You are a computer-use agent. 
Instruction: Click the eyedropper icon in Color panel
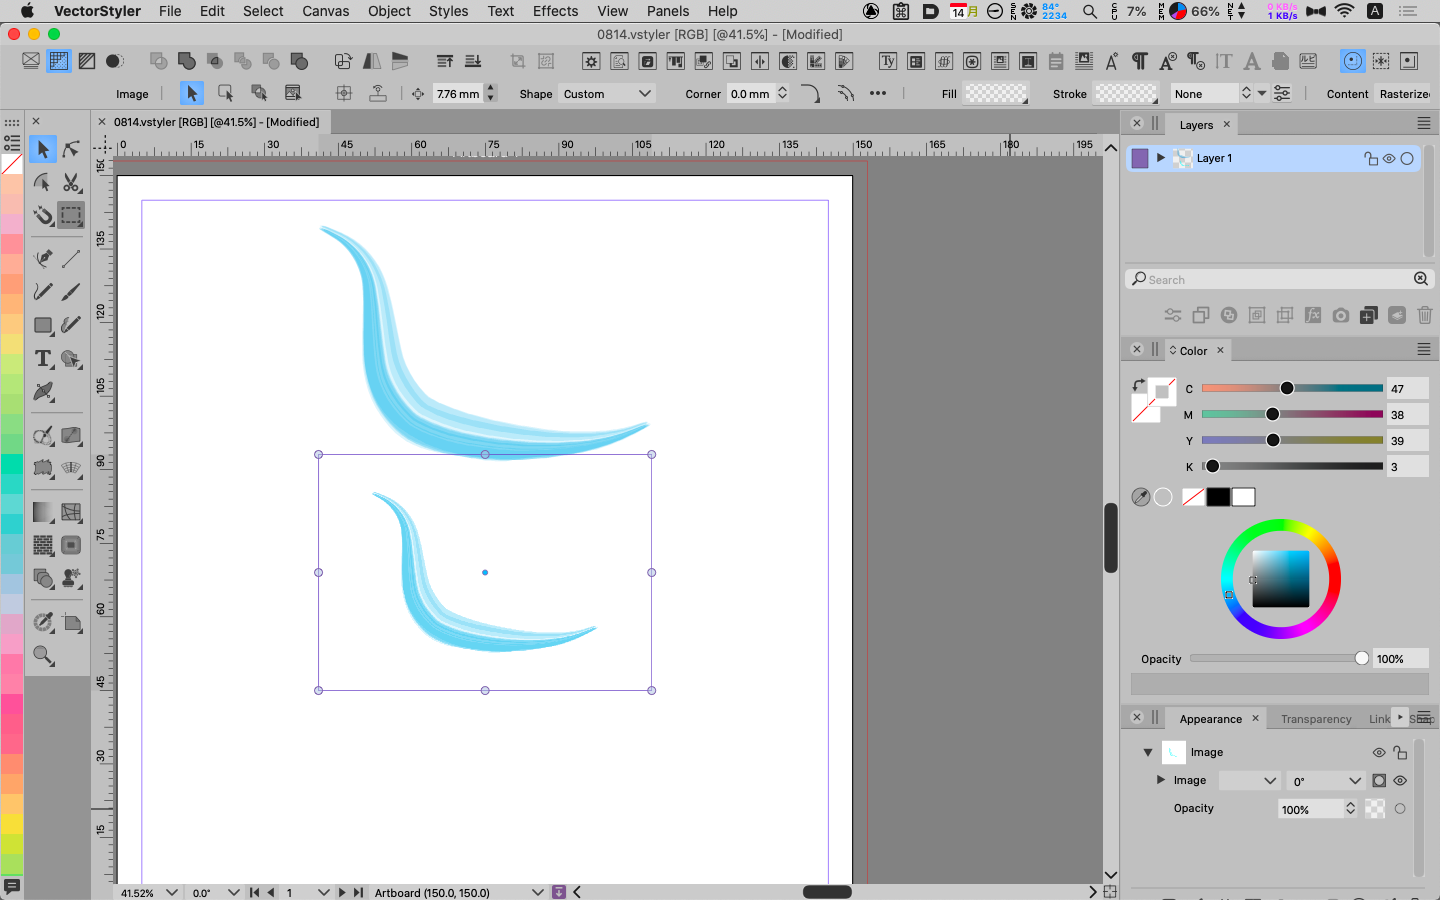coord(1140,497)
